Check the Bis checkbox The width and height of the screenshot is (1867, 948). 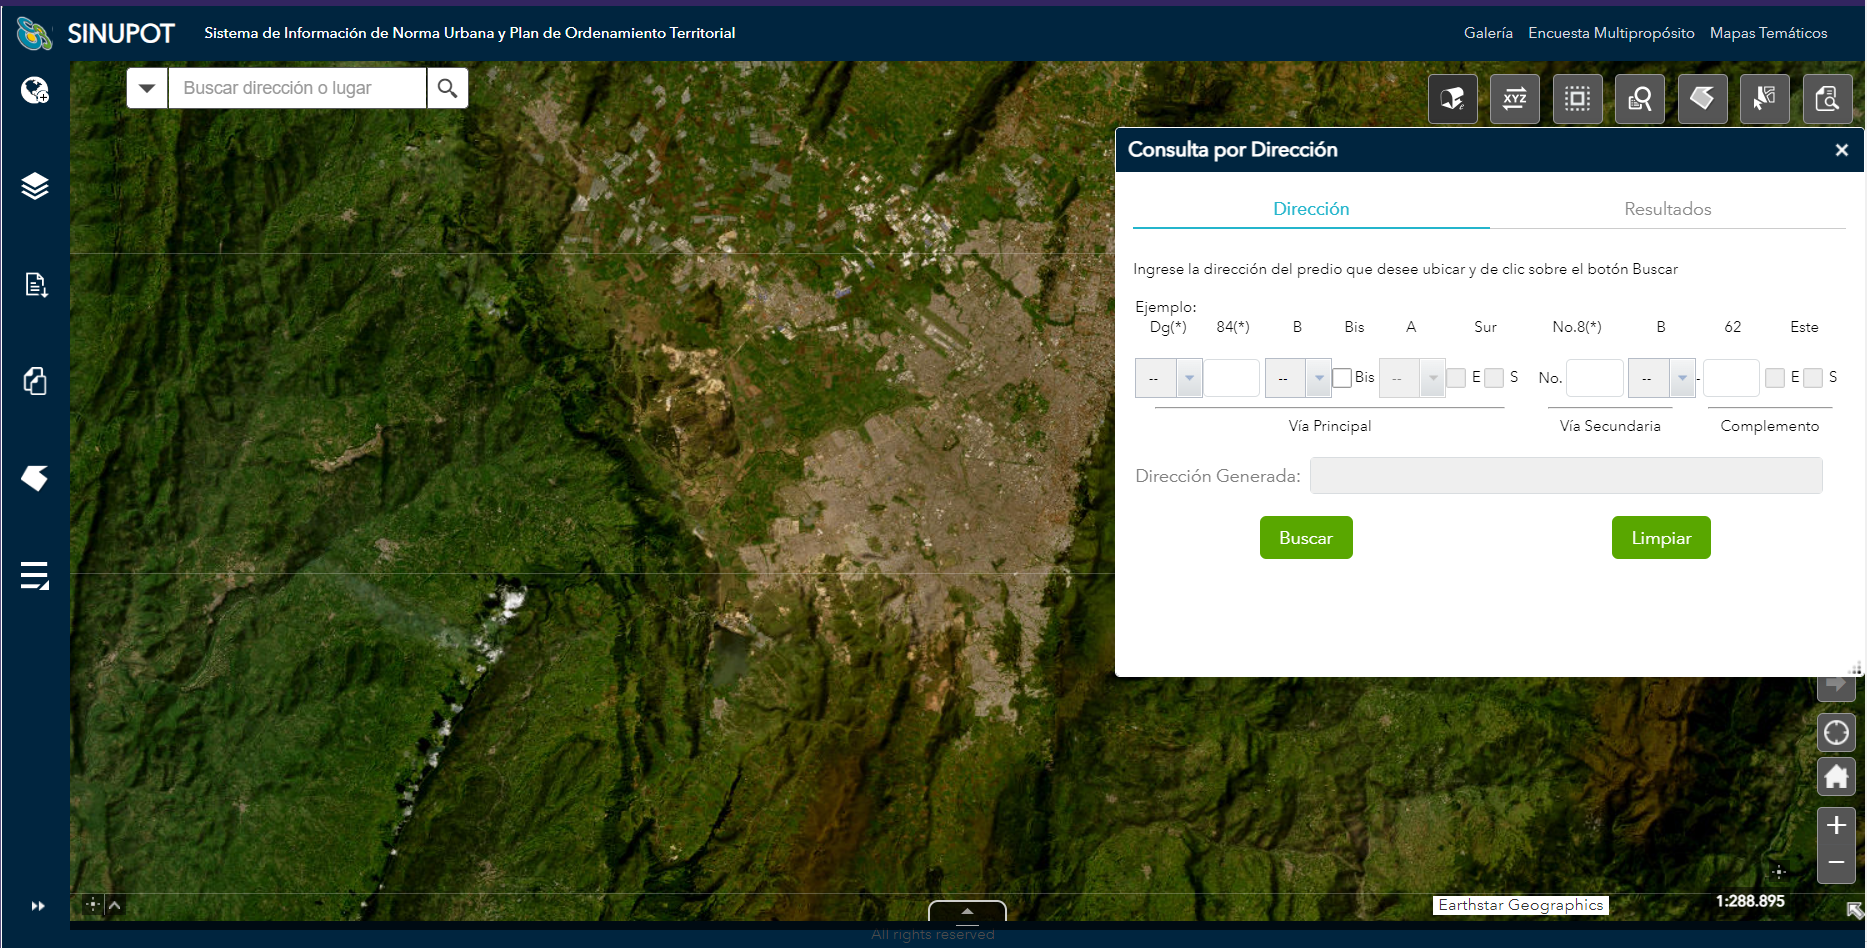(1342, 378)
